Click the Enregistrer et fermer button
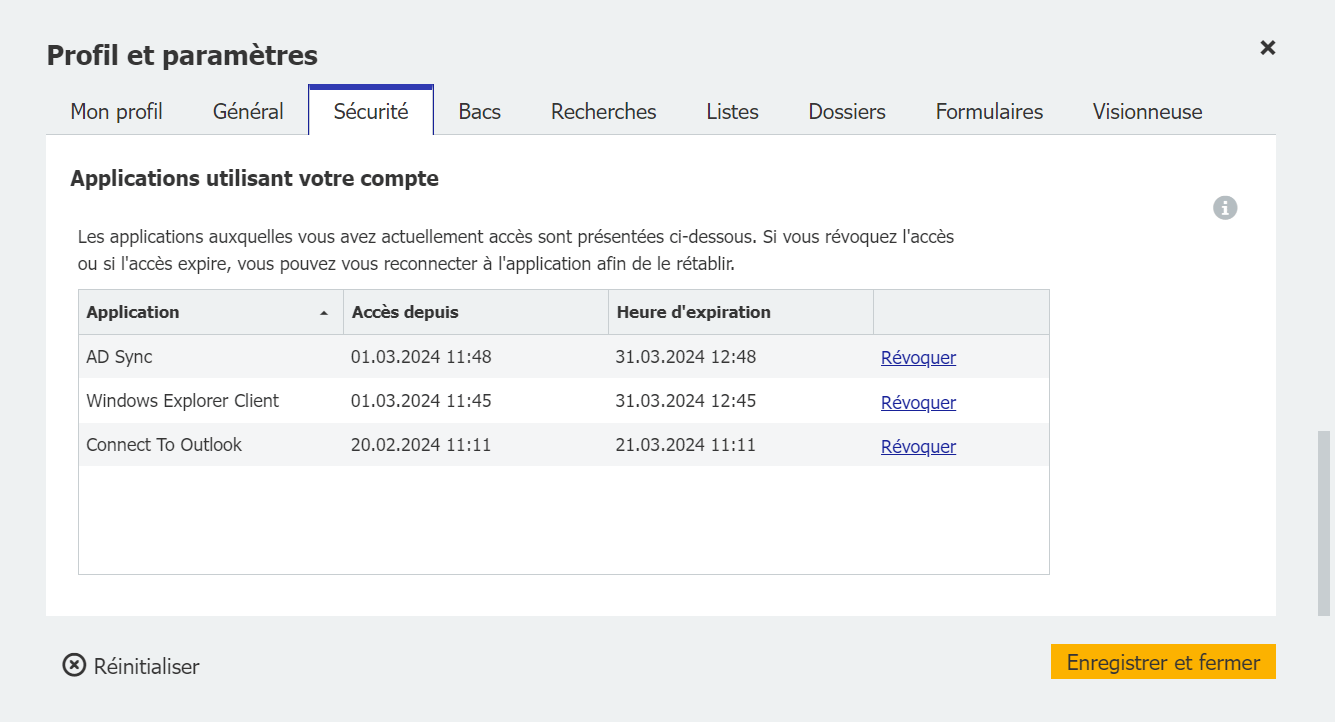The image size is (1335, 722). 1162,662
